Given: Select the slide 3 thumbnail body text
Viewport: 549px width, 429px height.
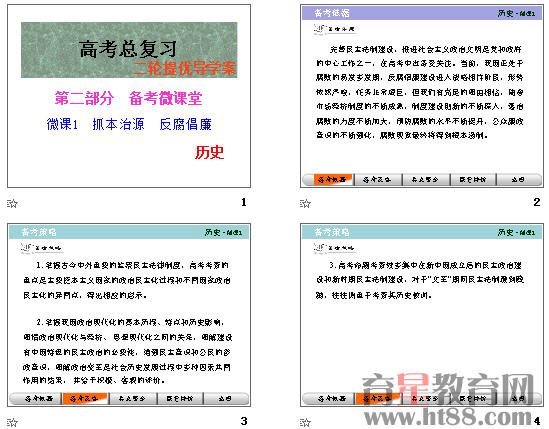Looking at the screenshot, I should [127, 323].
